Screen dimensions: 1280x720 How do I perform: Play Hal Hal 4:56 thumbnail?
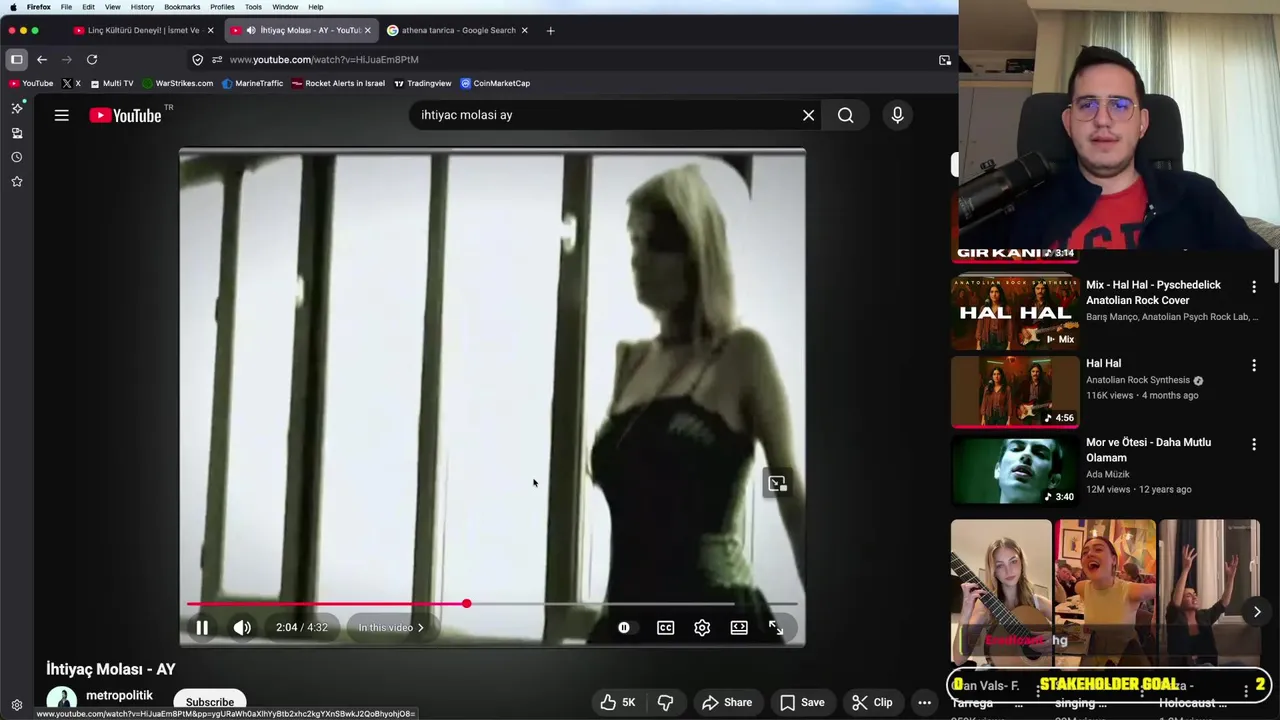pos(1015,391)
